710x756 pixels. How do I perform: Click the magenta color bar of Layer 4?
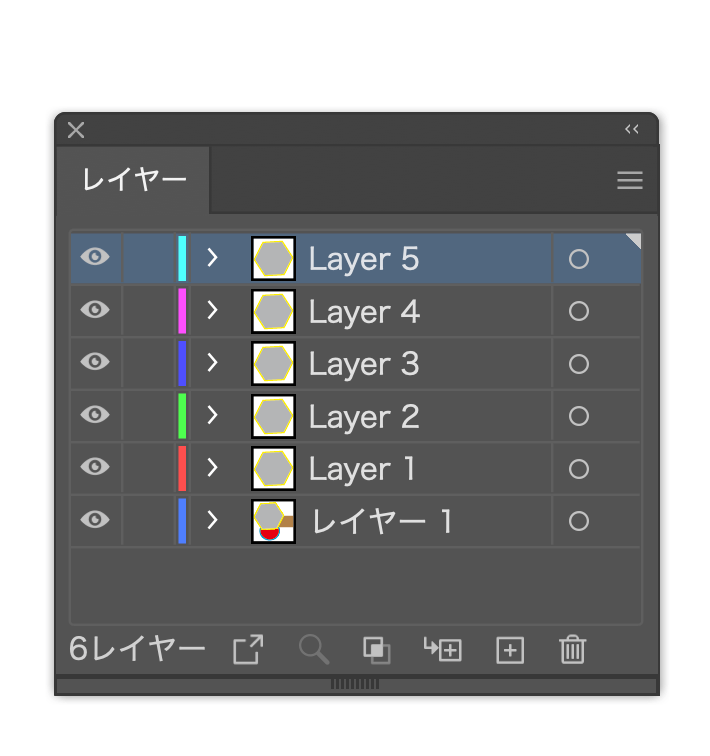[x=182, y=311]
